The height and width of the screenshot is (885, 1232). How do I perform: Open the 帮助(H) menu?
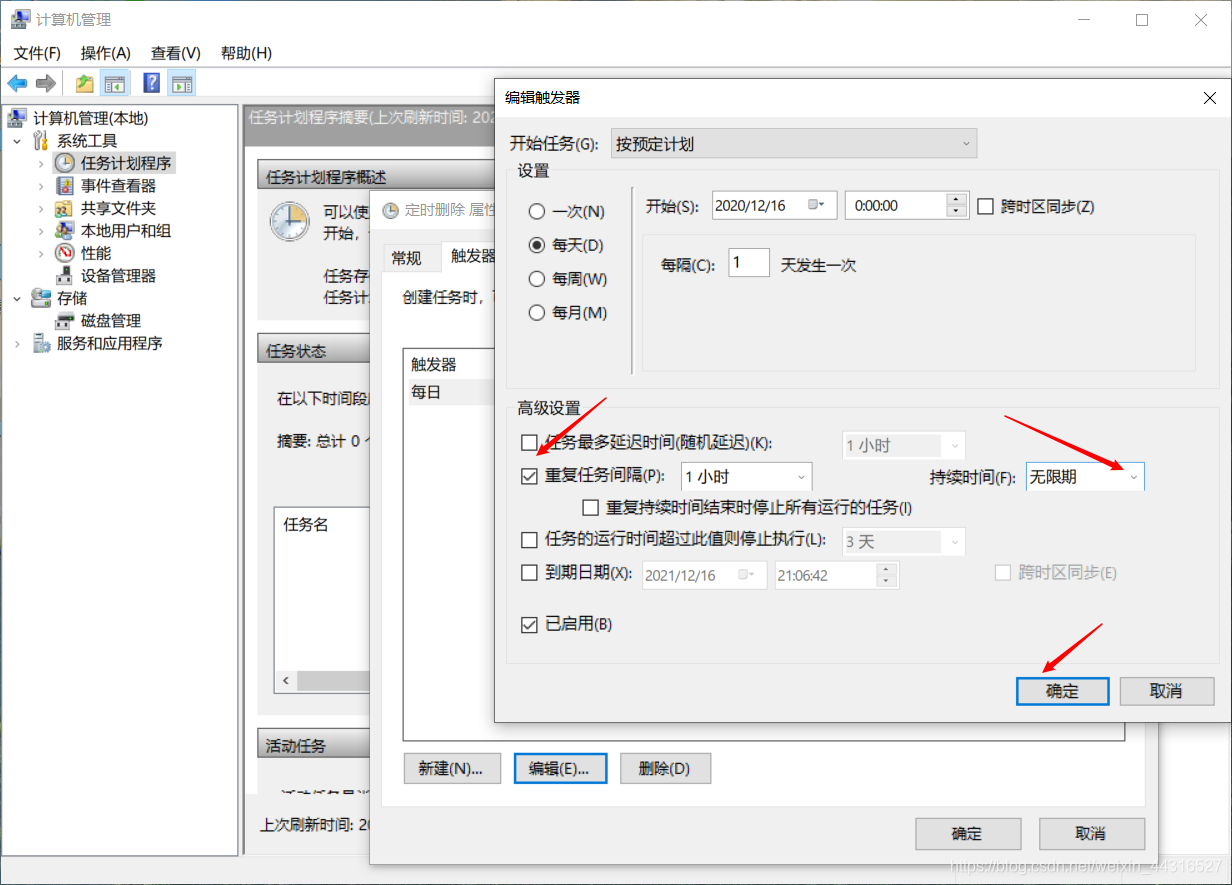246,53
